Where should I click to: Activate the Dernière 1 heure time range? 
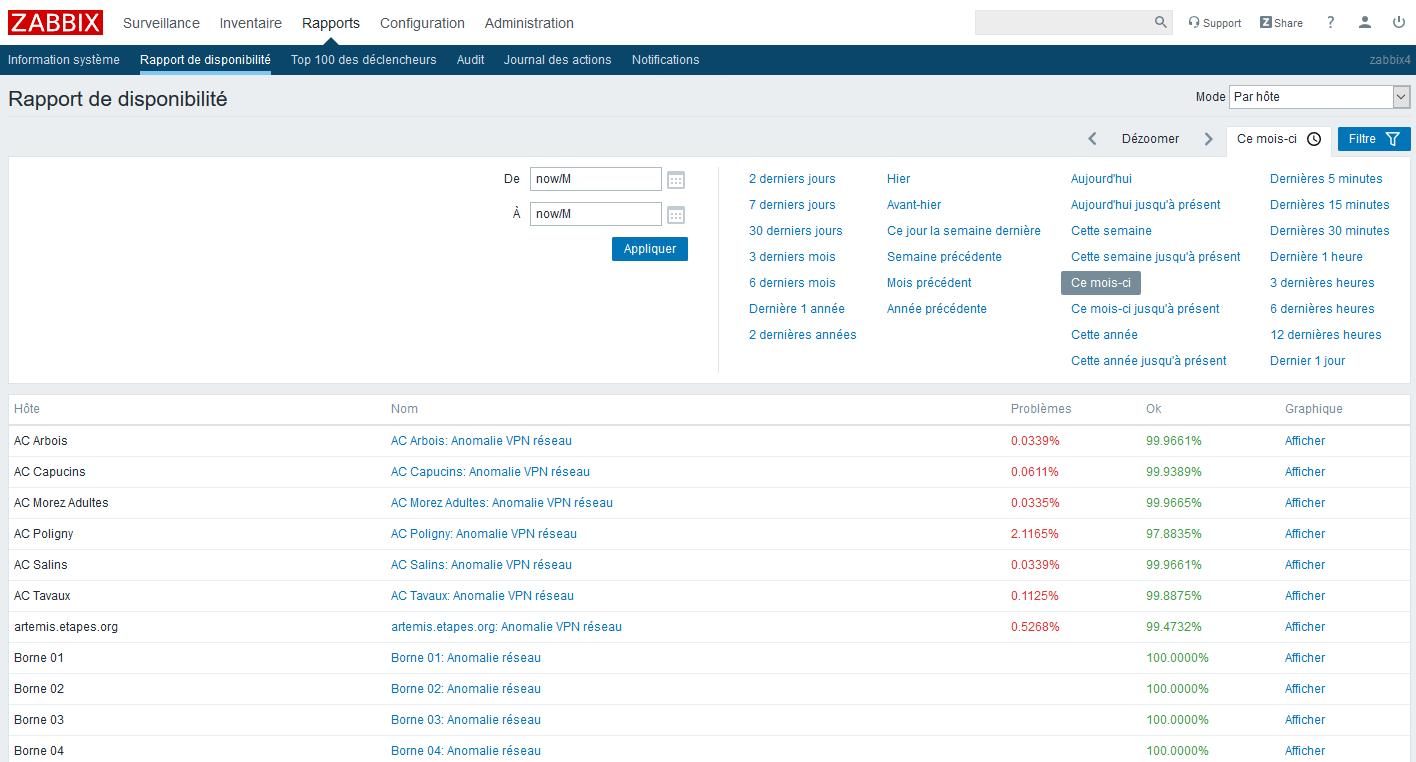tap(1316, 256)
